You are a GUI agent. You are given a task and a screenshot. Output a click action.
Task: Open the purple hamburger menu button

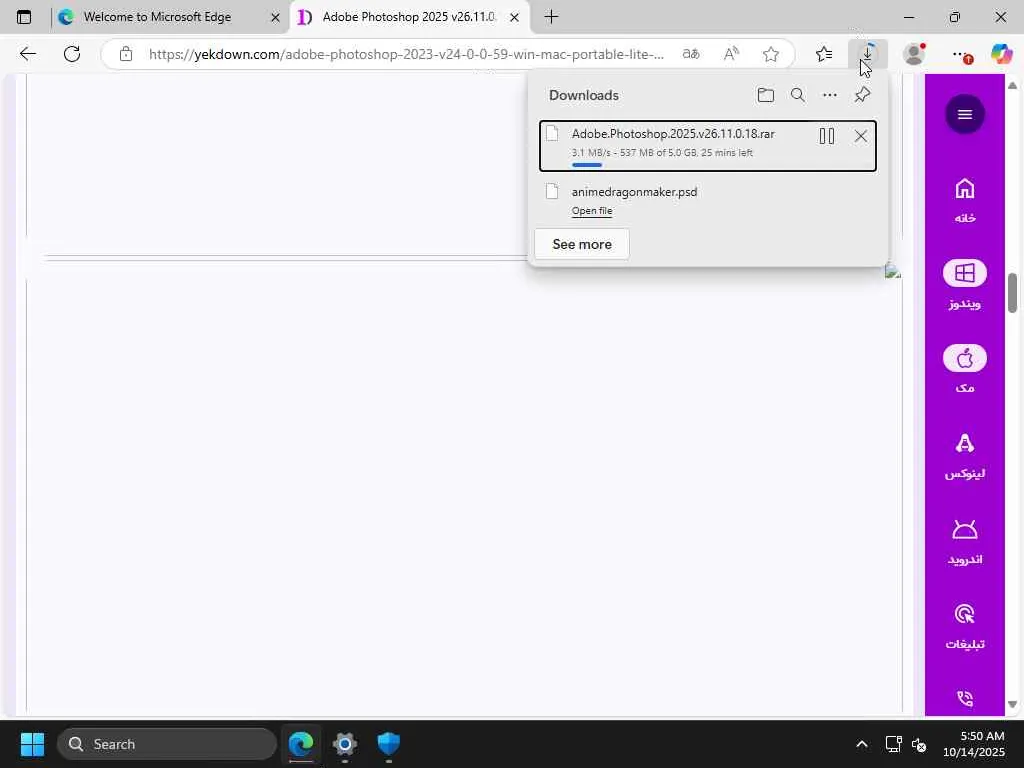(x=965, y=114)
